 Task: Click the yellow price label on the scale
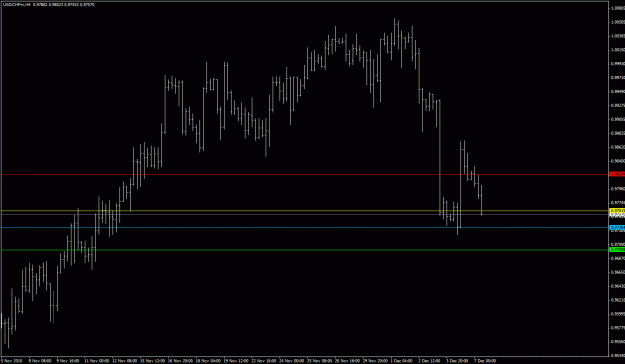pos(617,210)
